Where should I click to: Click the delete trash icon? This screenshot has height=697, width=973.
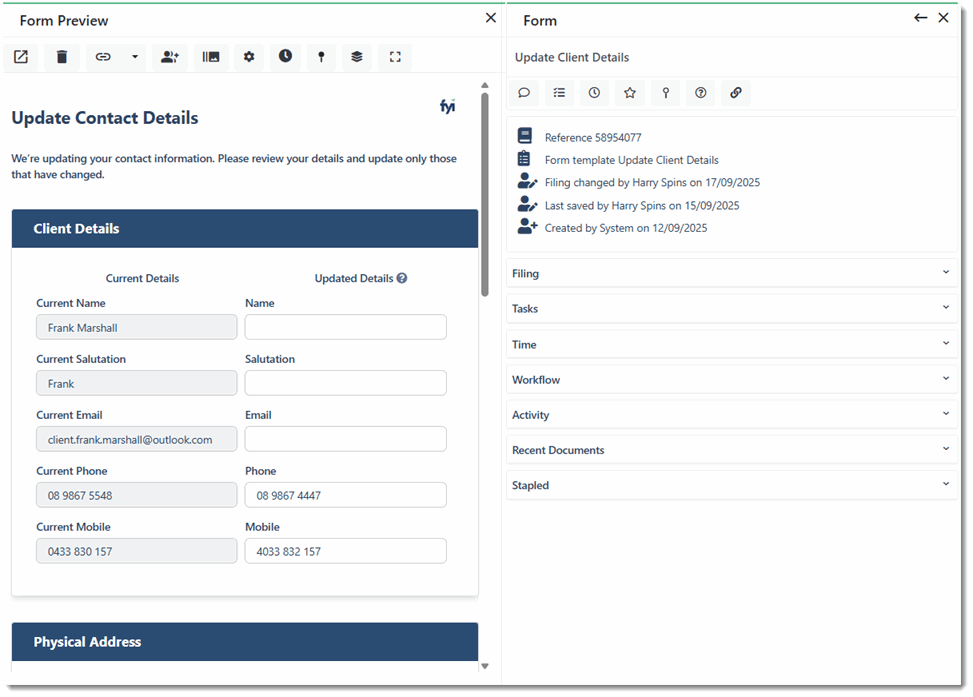[x=61, y=57]
